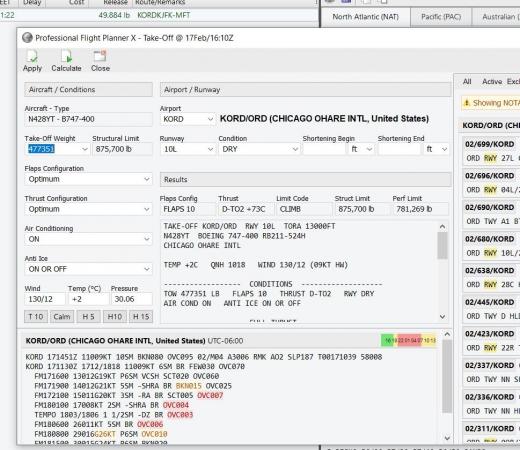The height and width of the screenshot is (450, 520).
Task: Click the Shortening Begin input field
Action: pyautogui.click(x=324, y=149)
